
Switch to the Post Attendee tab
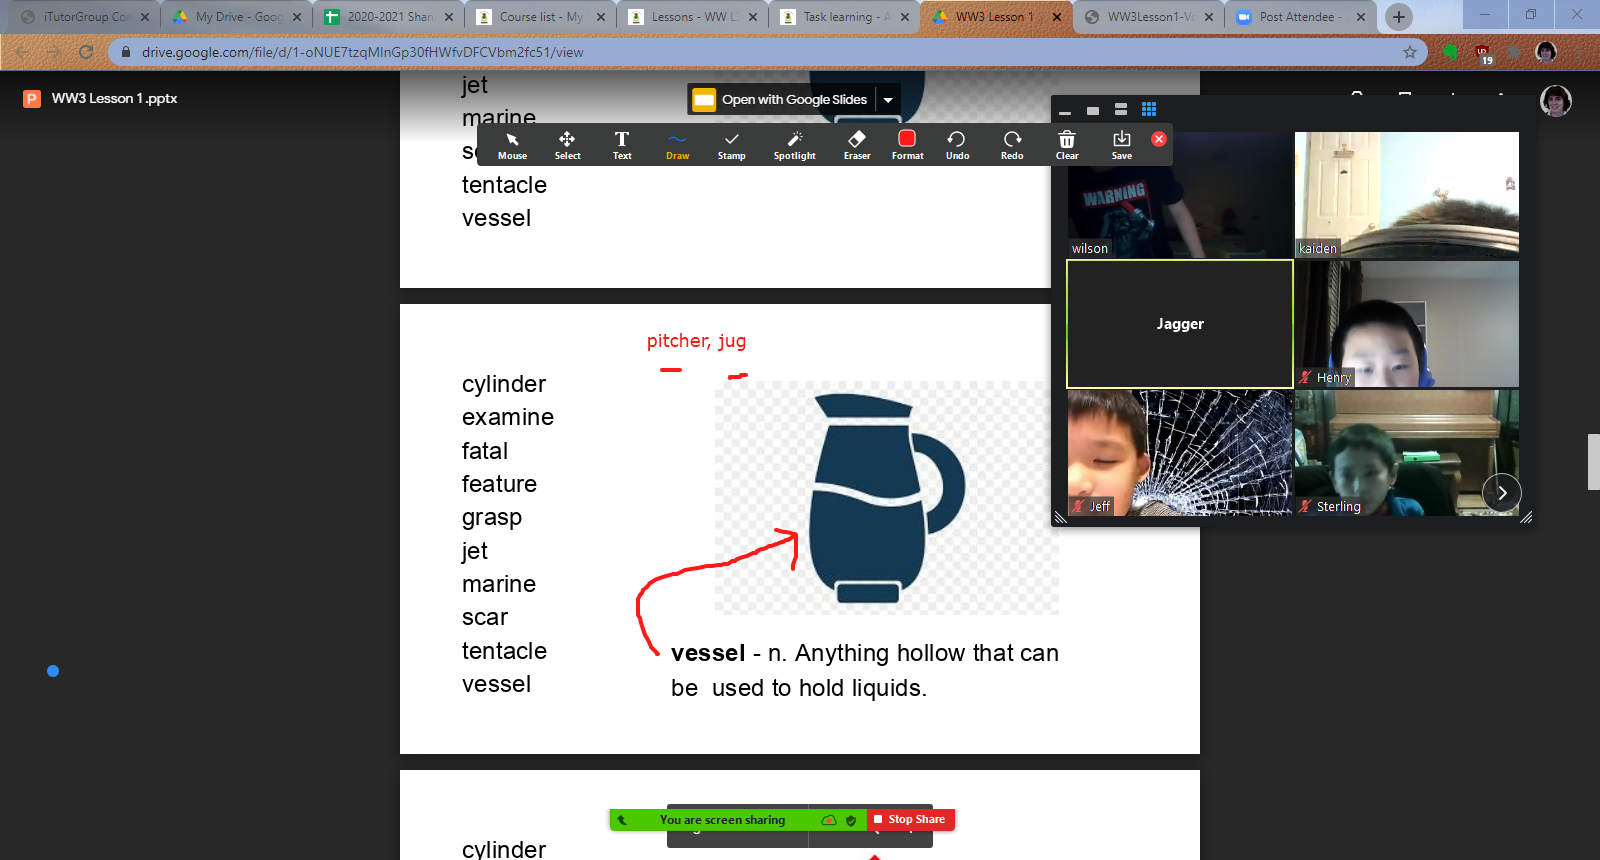tap(1302, 17)
